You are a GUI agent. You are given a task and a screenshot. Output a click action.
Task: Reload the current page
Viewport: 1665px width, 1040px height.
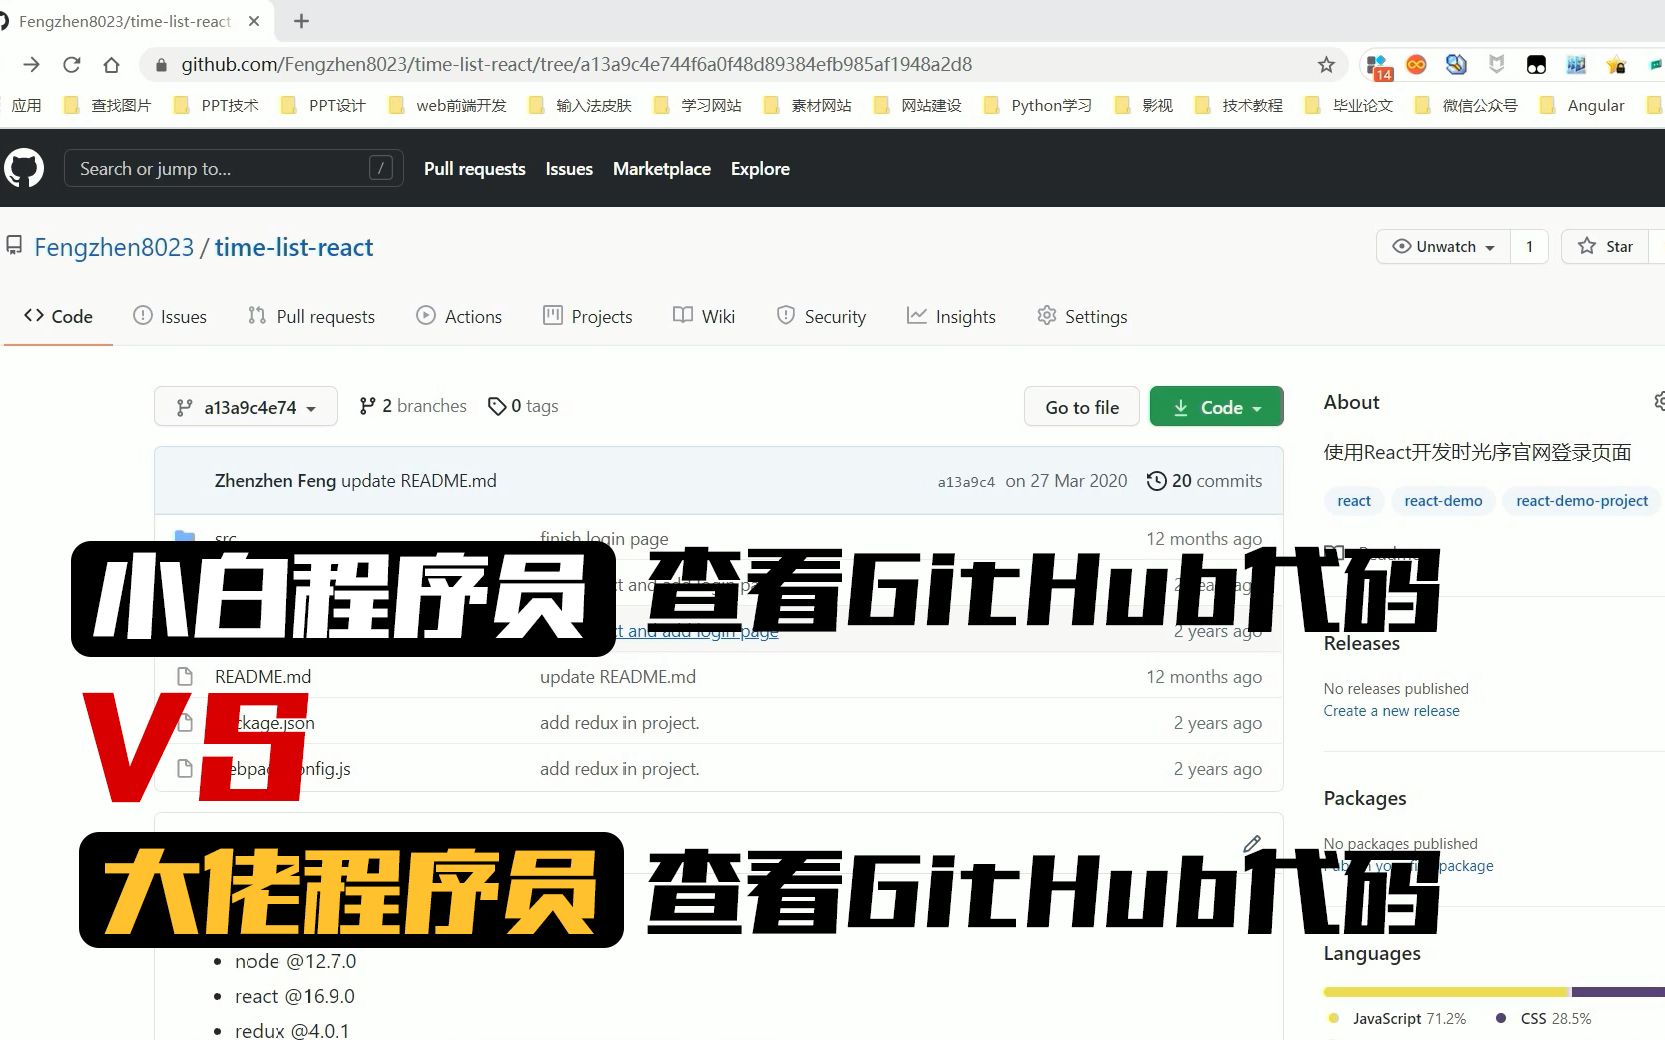click(71, 65)
